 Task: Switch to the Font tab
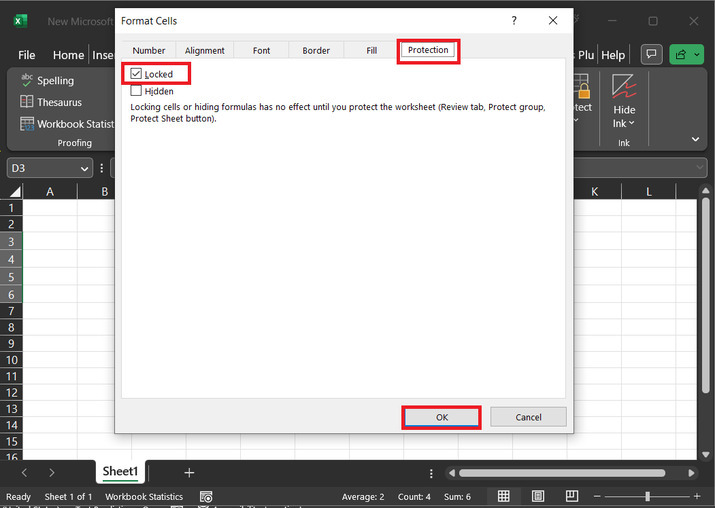click(x=261, y=50)
